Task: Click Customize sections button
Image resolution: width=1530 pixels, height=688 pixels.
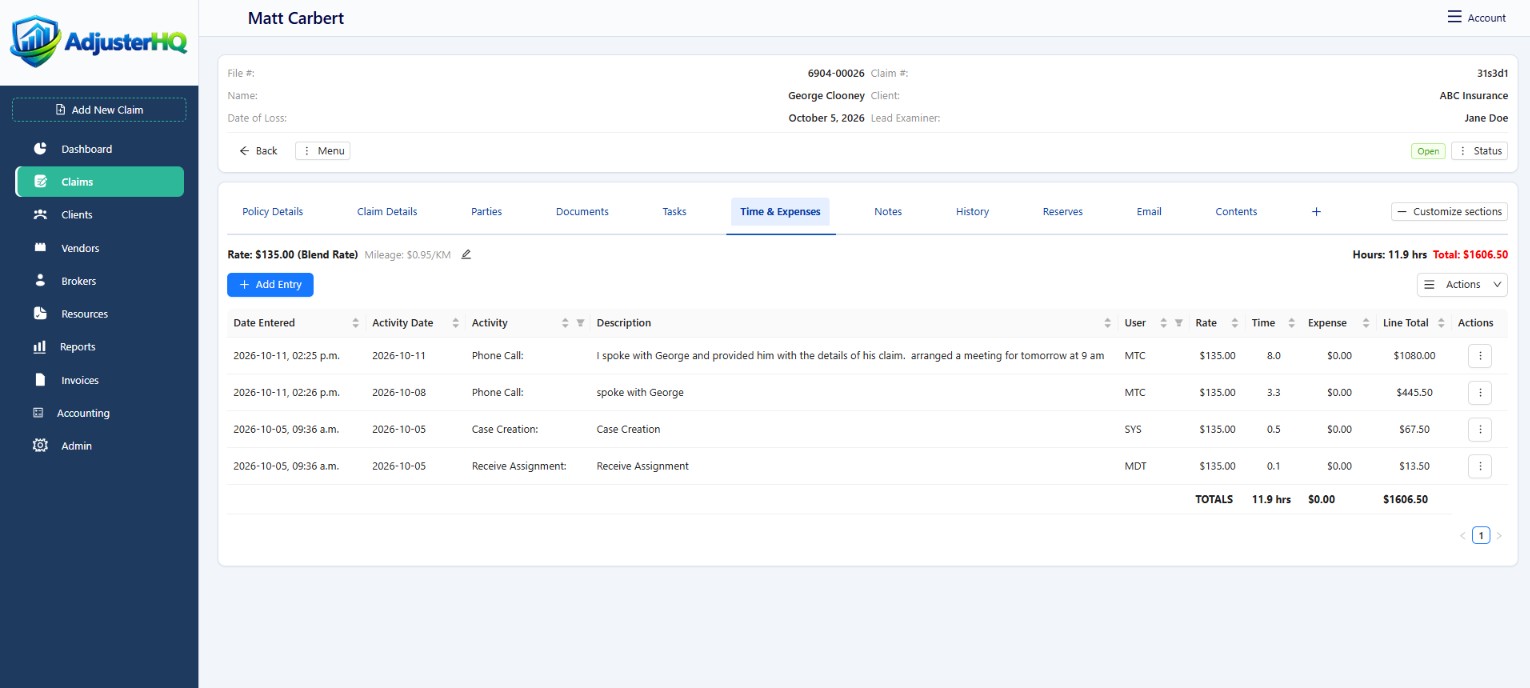Action: pos(1449,212)
